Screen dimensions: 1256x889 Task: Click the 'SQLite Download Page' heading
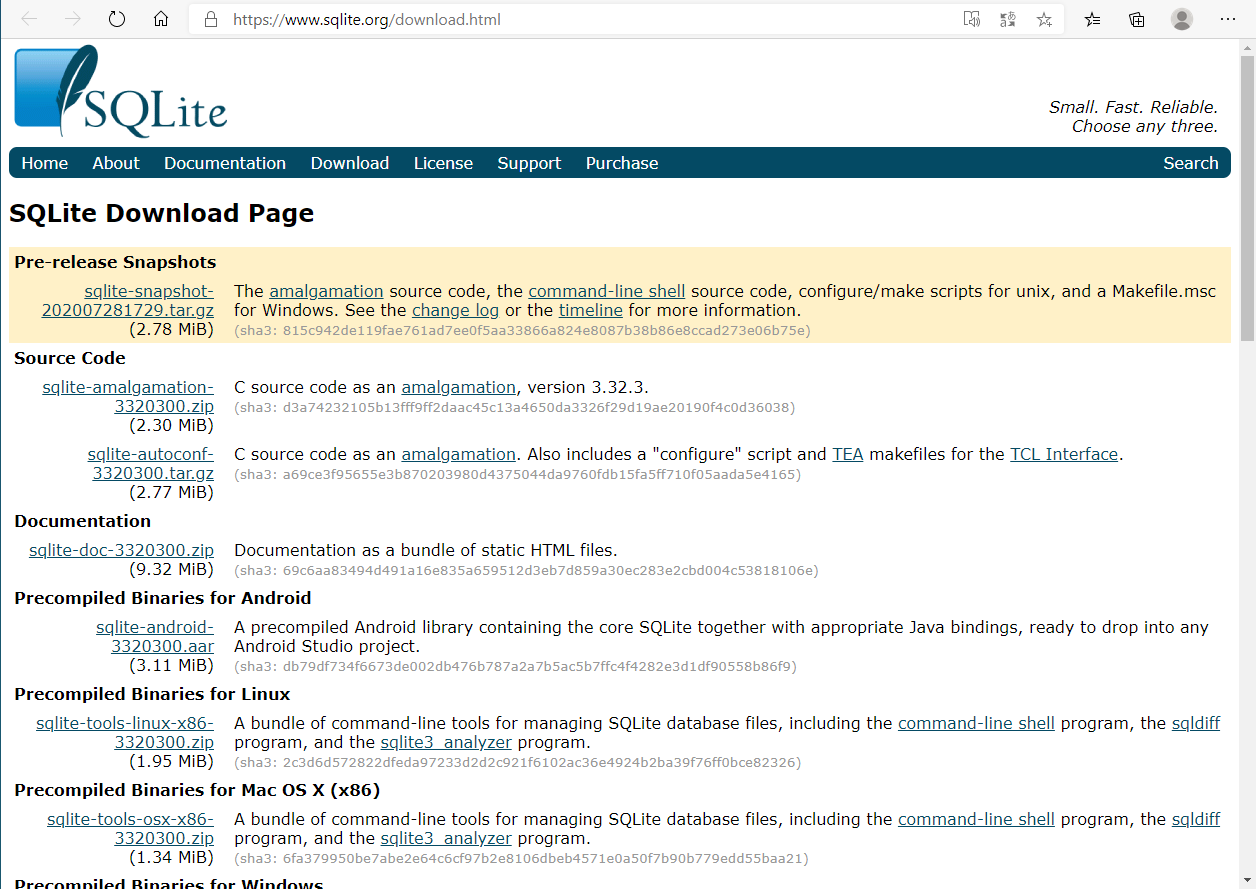[162, 213]
